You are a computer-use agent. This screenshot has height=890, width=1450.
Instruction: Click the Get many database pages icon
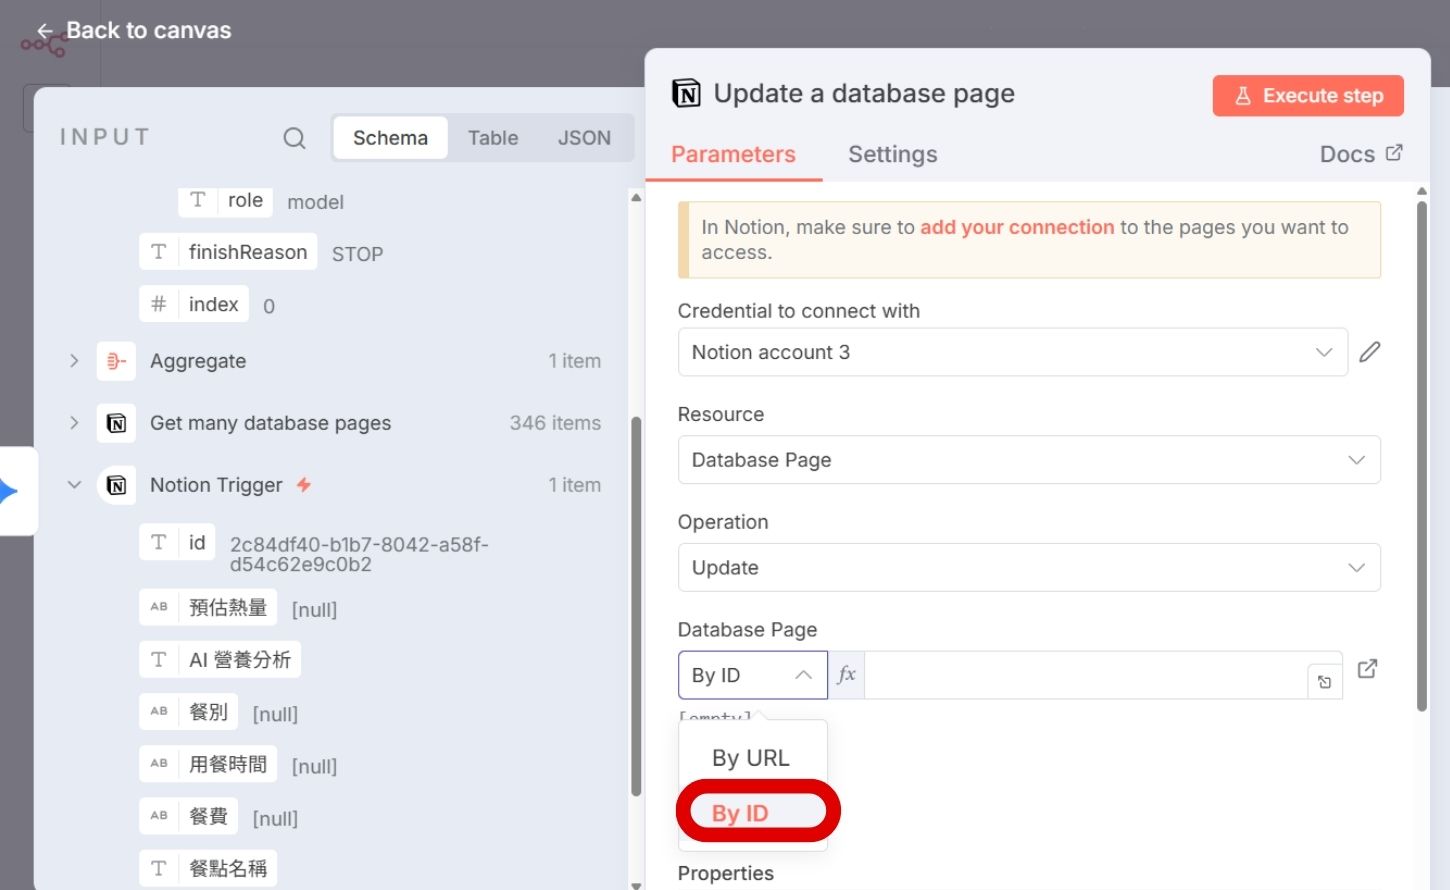(116, 423)
